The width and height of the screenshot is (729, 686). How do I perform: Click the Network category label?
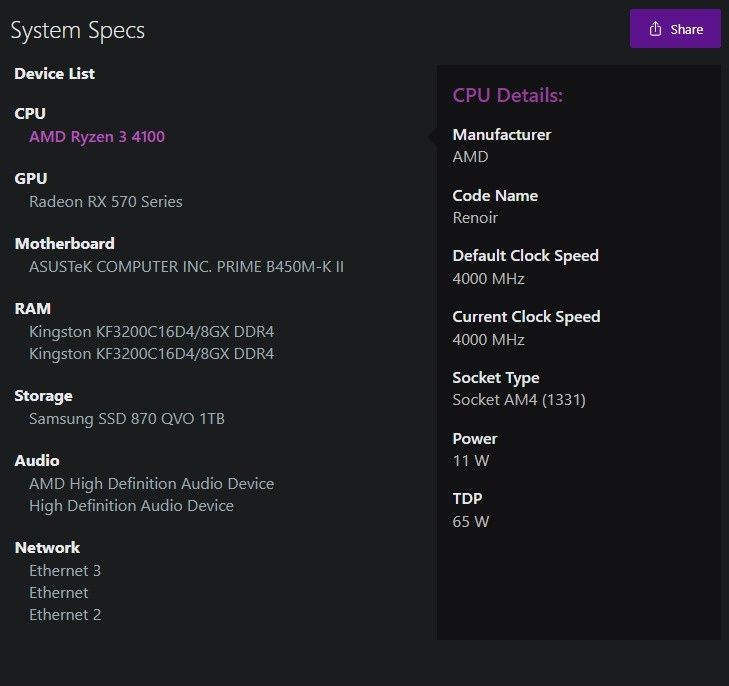[47, 547]
